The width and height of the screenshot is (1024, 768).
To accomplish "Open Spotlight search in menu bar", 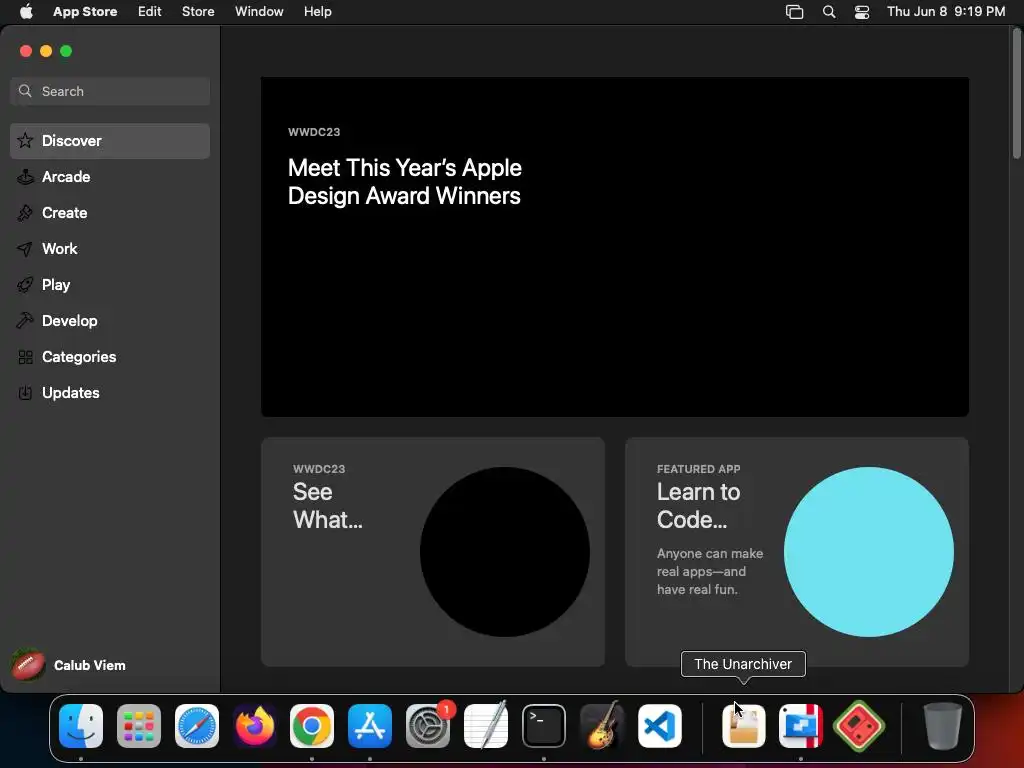I will tap(829, 12).
